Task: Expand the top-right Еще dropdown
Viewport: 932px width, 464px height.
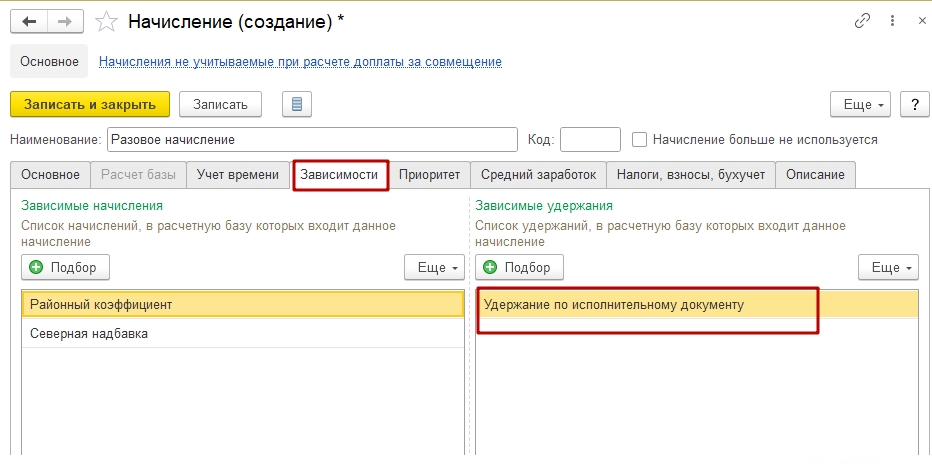Action: tap(861, 105)
